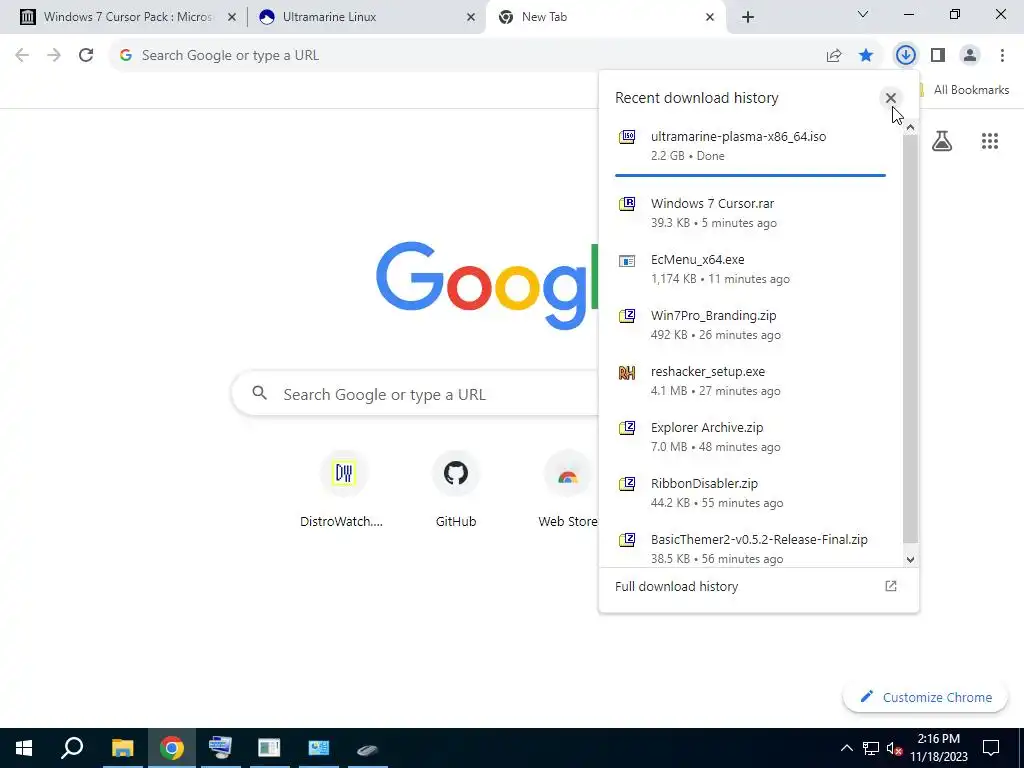
Task: Click the taskbar clock showing 2:16 PM
Action: [x=938, y=748]
